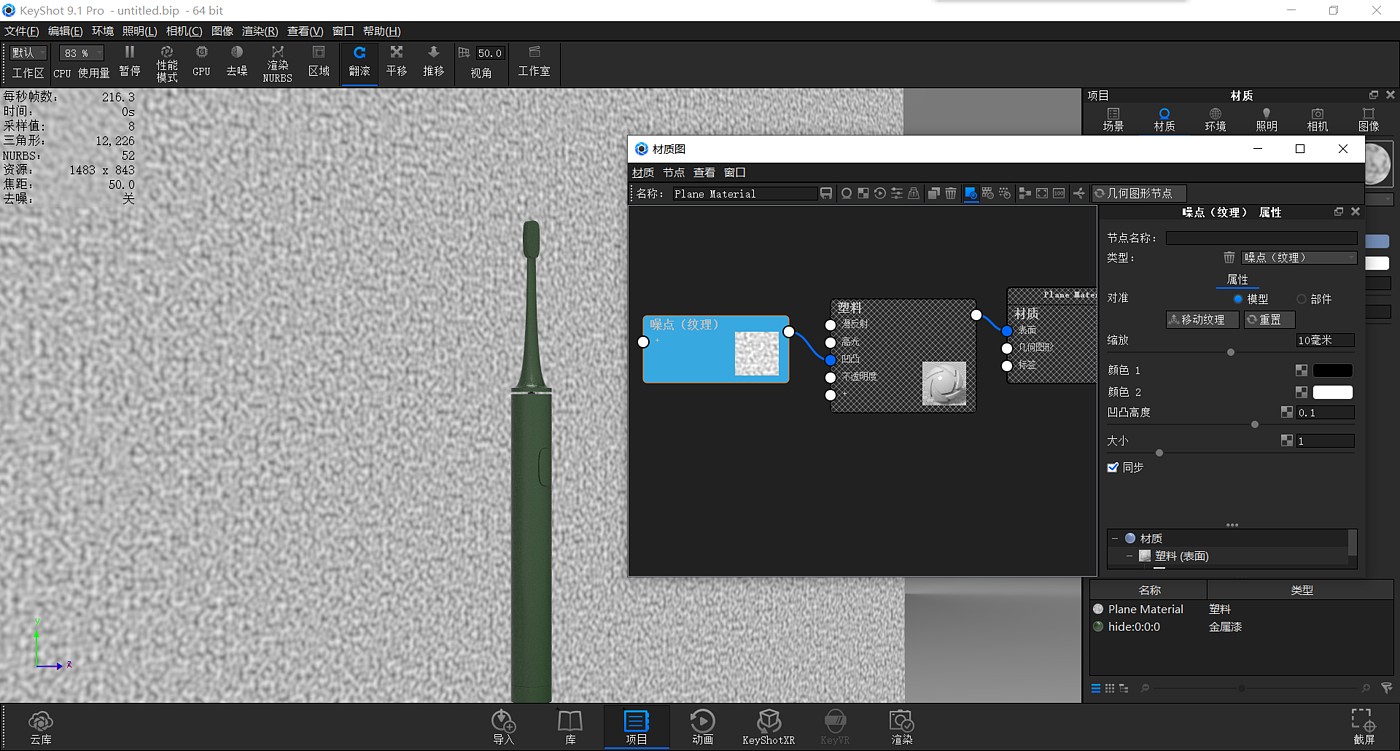Toggle texture map button for Size (大小)
Viewport: 1400px width, 751px height.
tap(1287, 441)
